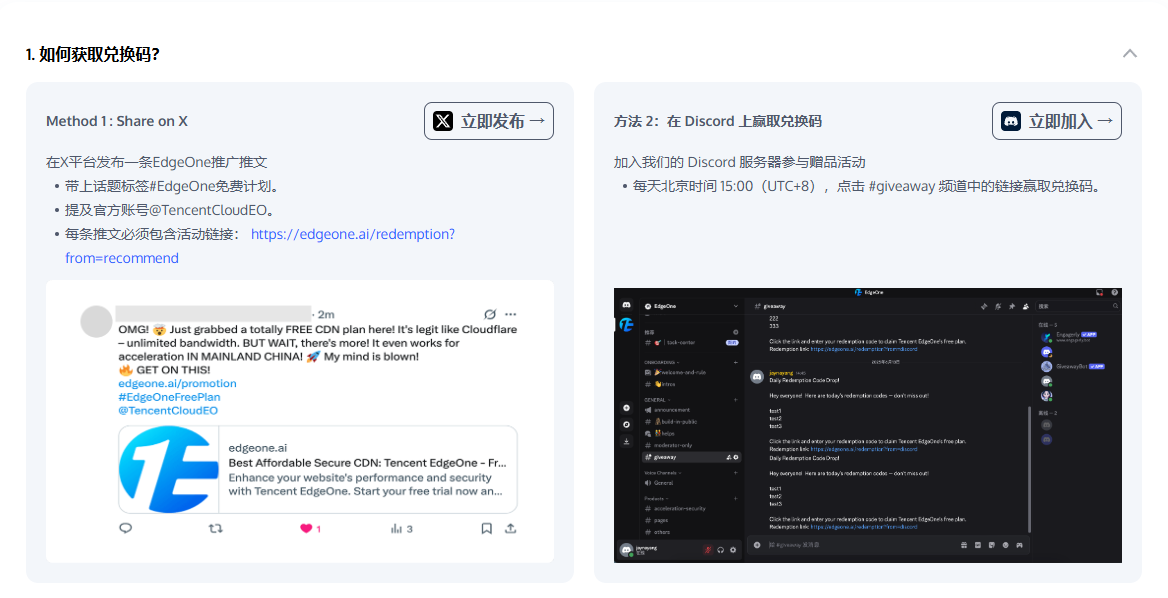Like the tweet with heart icon

pyautogui.click(x=306, y=528)
